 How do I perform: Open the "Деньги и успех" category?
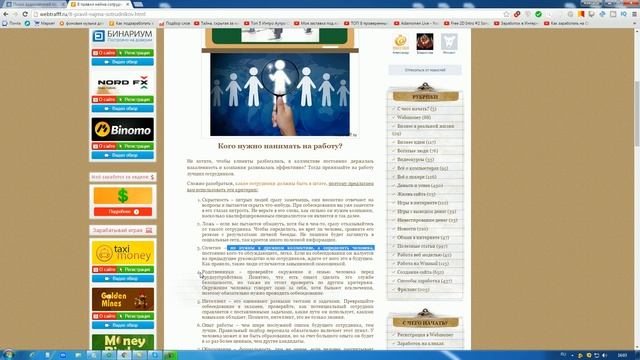(x=420, y=185)
